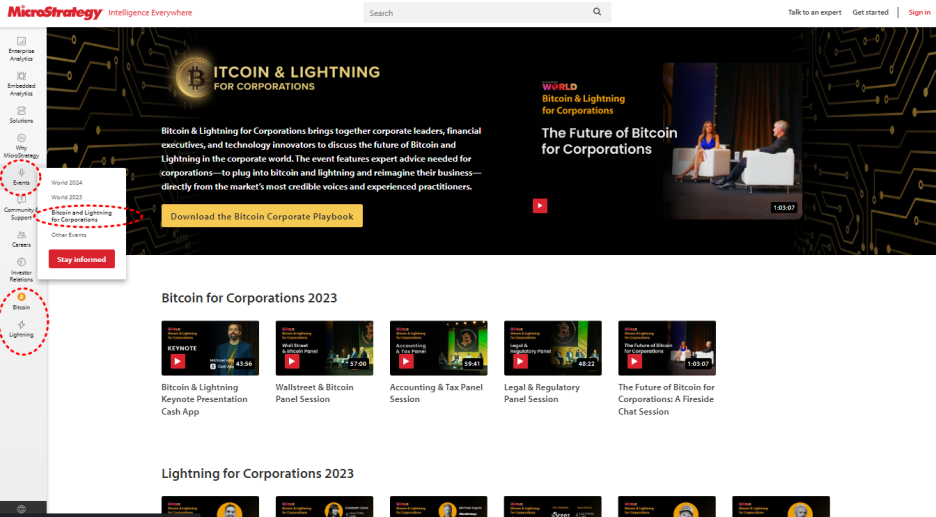Open Why MicroStrategy sidebar item
Screen dimensions: 936x517
click(x=21, y=146)
